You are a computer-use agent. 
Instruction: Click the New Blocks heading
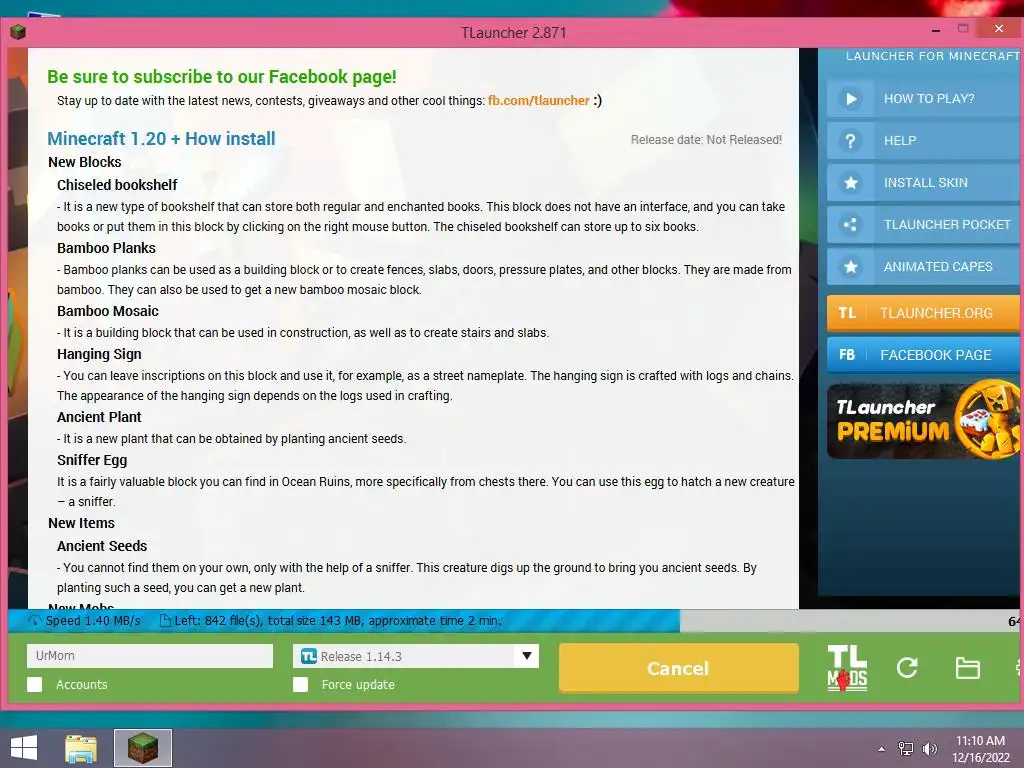85,162
